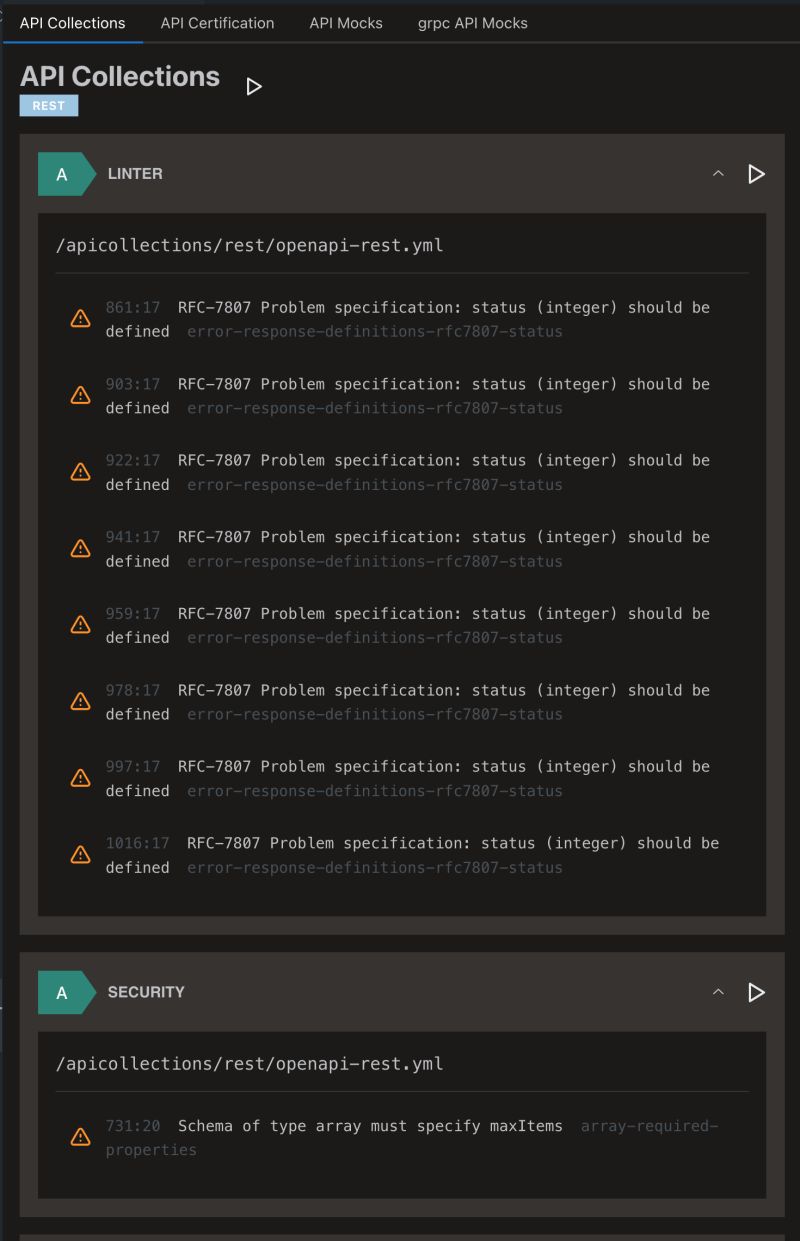Screen dimensions: 800x1241
Task: Select the SECURITY grade A badge
Action: click(62, 992)
